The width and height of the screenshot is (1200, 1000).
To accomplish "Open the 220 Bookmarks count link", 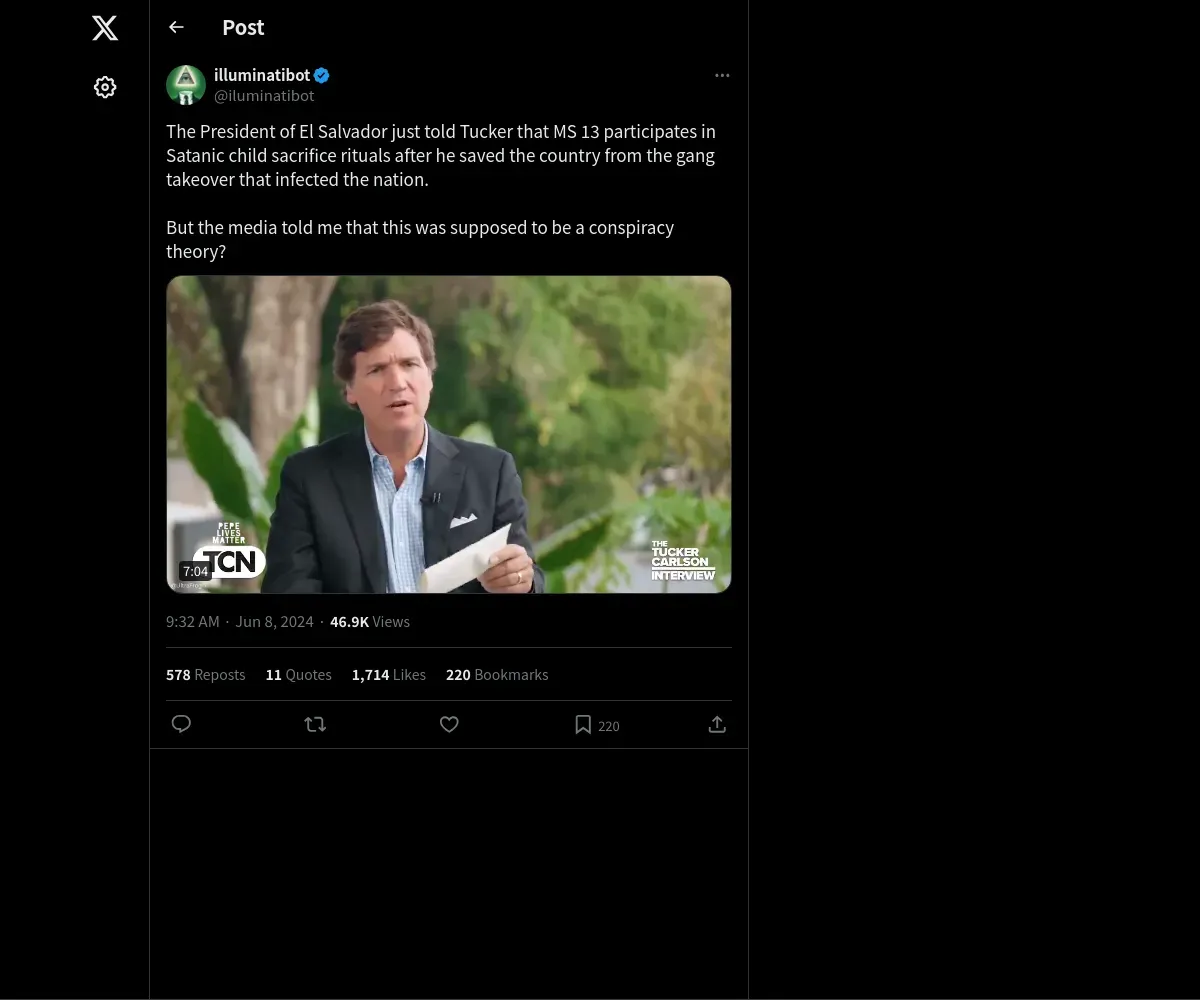I will (x=497, y=675).
